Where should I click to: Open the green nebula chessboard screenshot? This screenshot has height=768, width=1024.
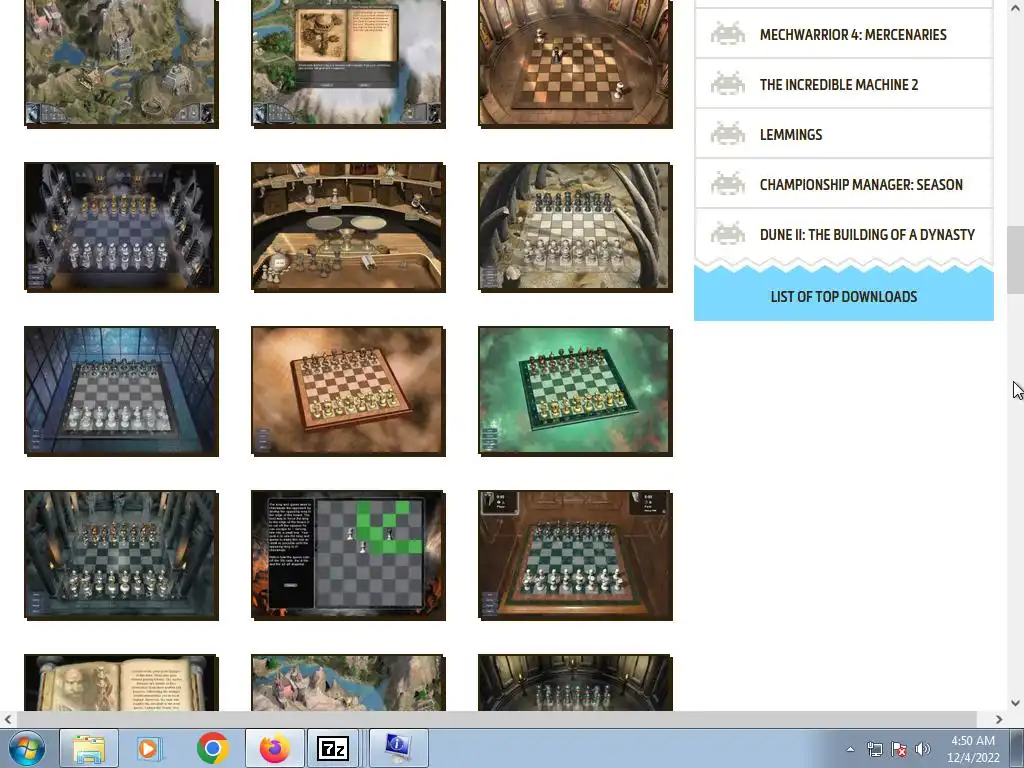pos(575,391)
